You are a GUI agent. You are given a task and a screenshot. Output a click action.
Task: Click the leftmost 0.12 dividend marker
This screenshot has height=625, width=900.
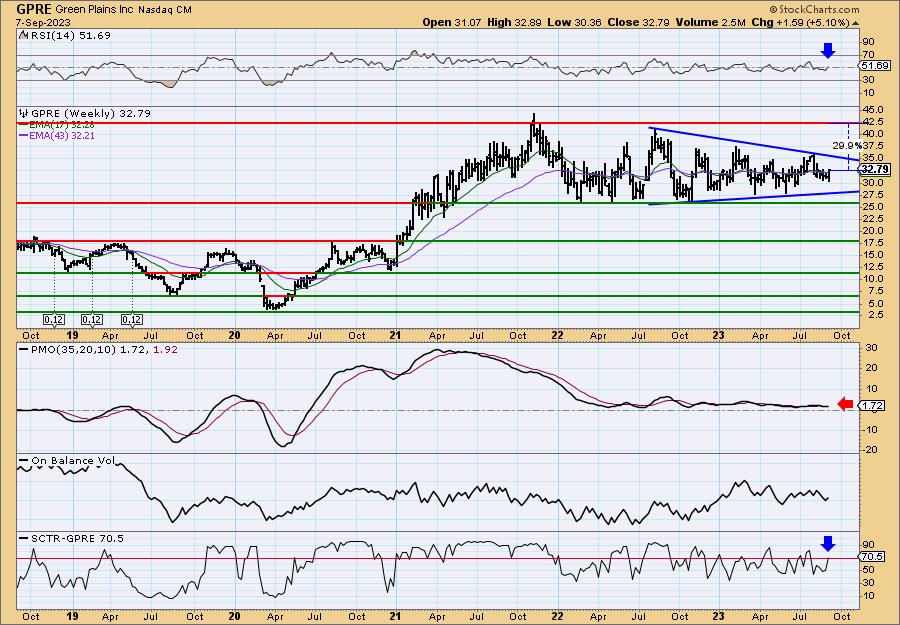(x=54, y=319)
